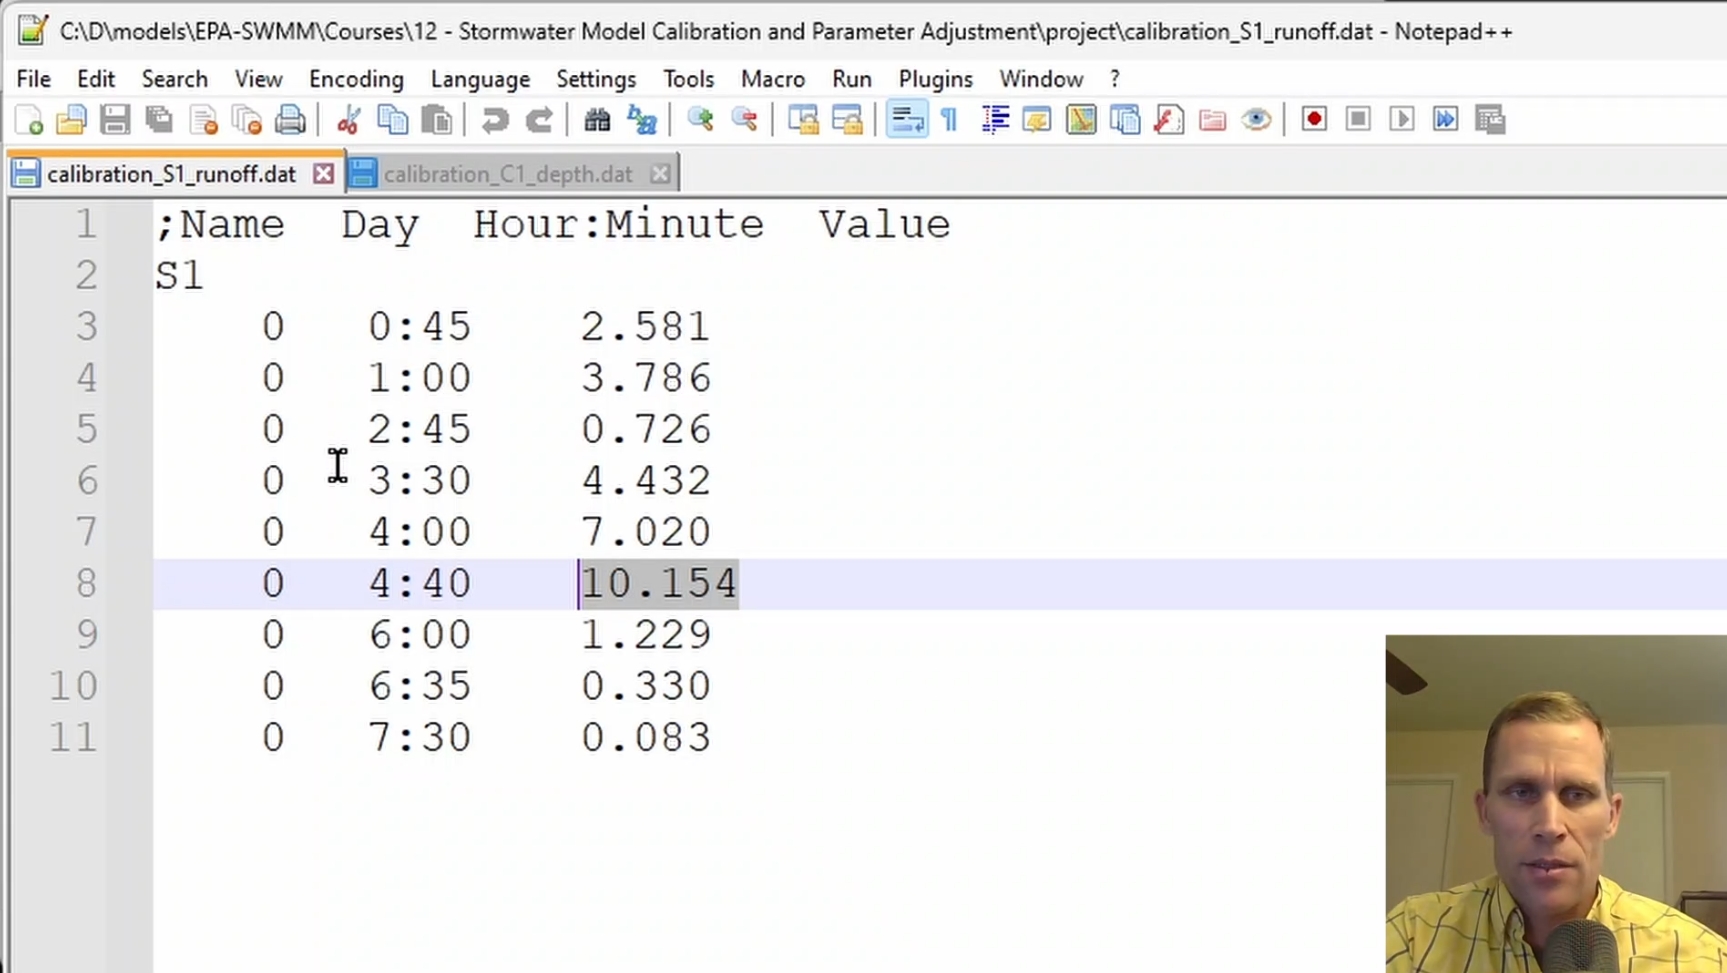The width and height of the screenshot is (1727, 973).
Task: Print the document with the printer icon
Action: tap(290, 120)
